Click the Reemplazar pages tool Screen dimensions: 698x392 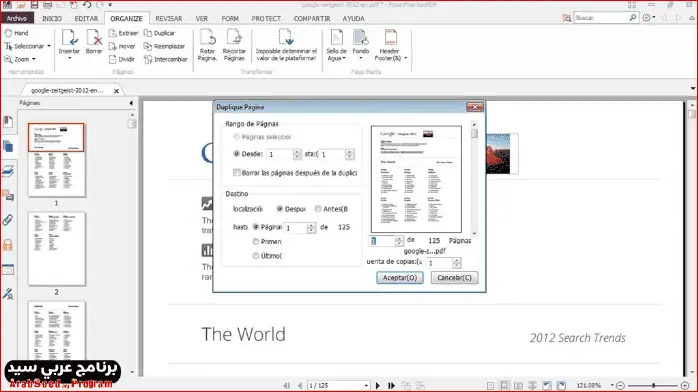164,46
